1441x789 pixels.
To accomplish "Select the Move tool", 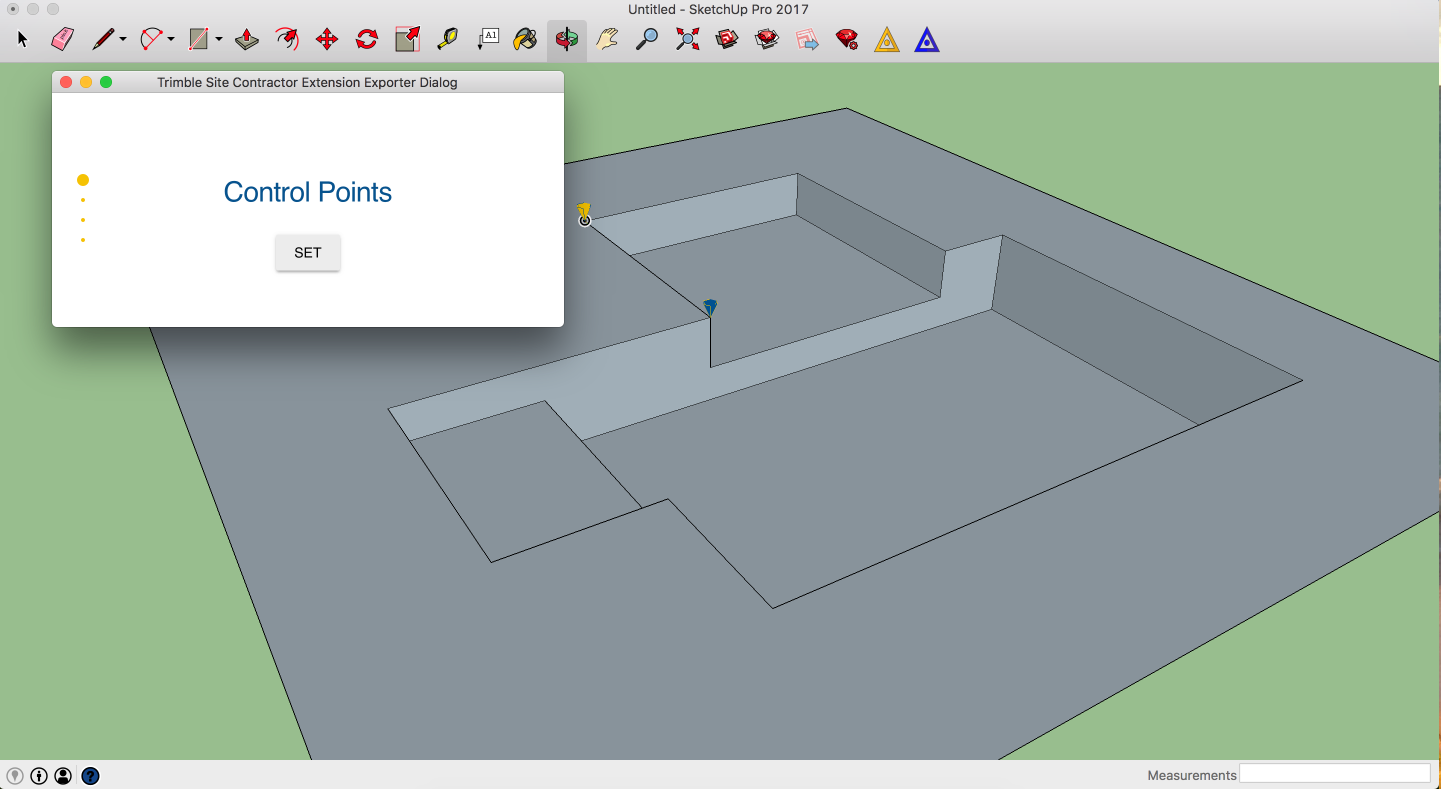I will coord(327,38).
